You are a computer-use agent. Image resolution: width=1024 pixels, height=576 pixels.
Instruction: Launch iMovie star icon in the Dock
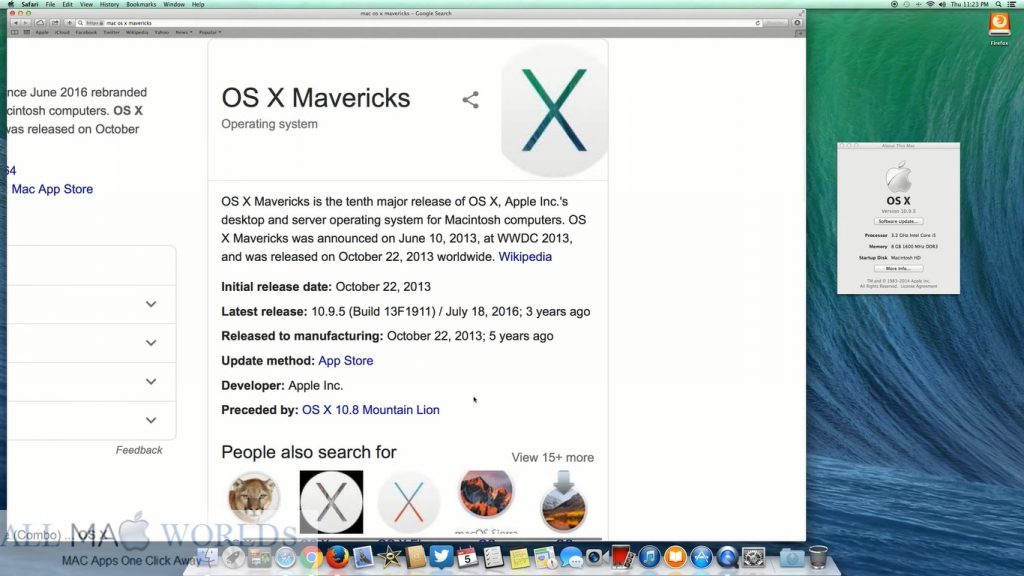click(x=389, y=557)
